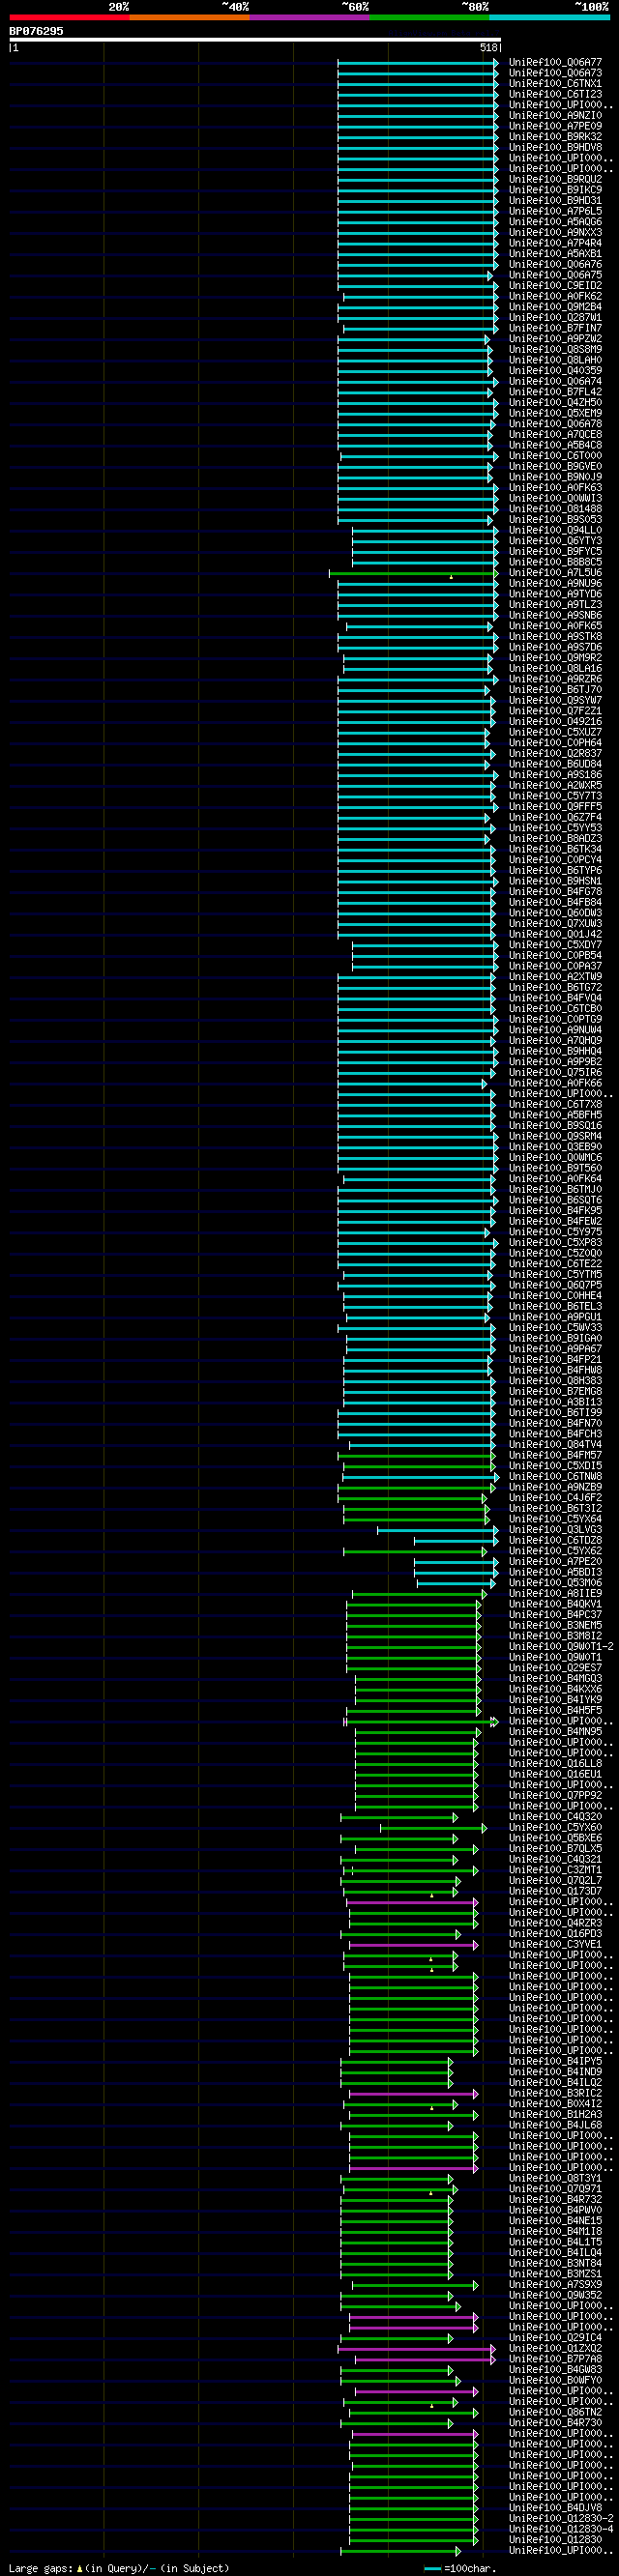Select hit label UniRef100_B9RK32
619x2576 pixels.
coord(555,137)
